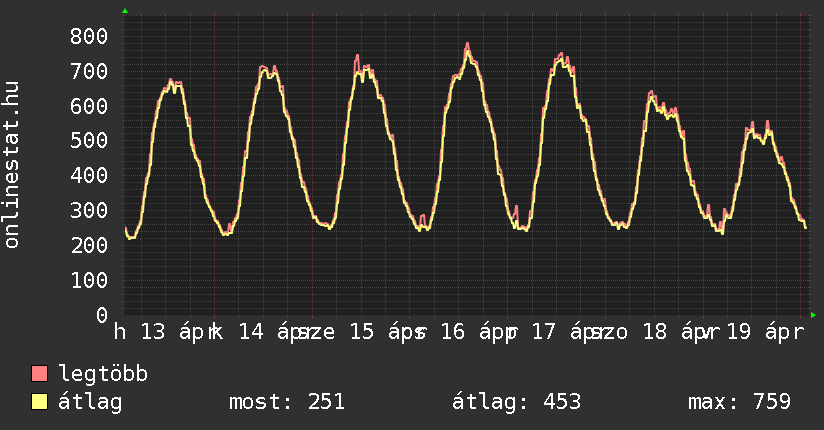Viewport: 824px width, 430px height.
Task: Click the red legtöbb legend swatch
Action: [x=40, y=374]
